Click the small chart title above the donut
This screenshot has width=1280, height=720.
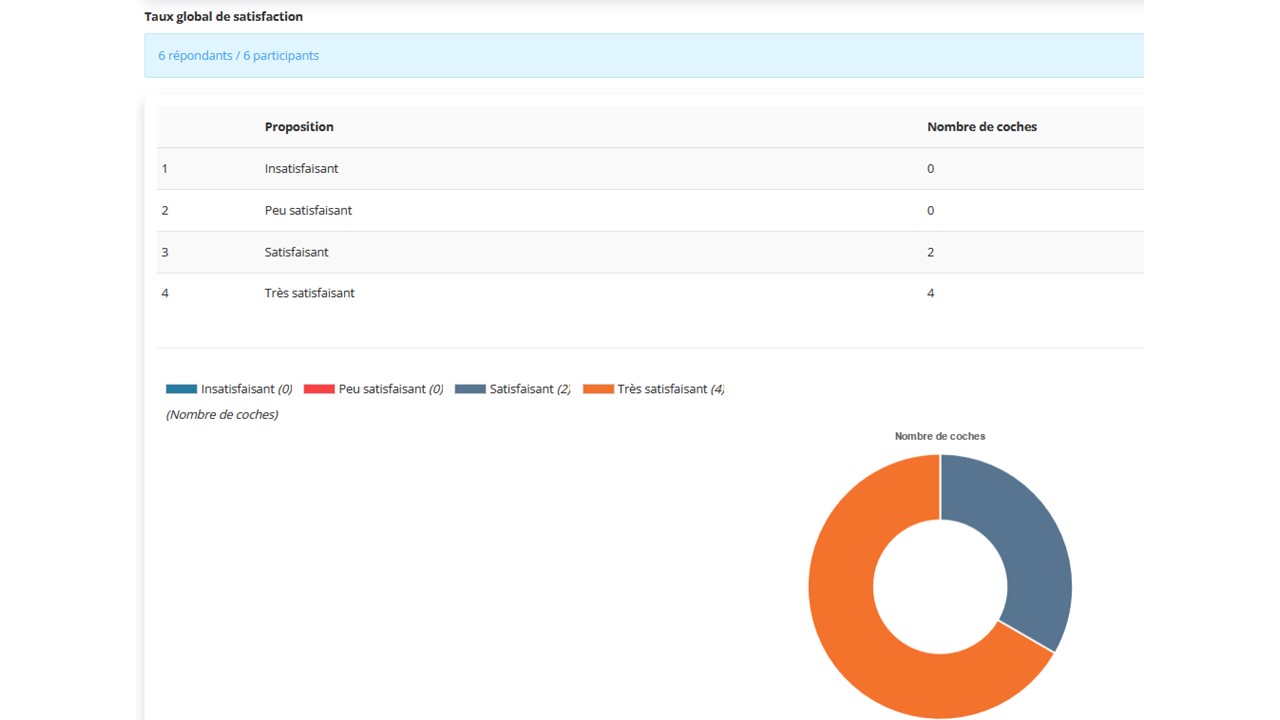[x=939, y=436]
